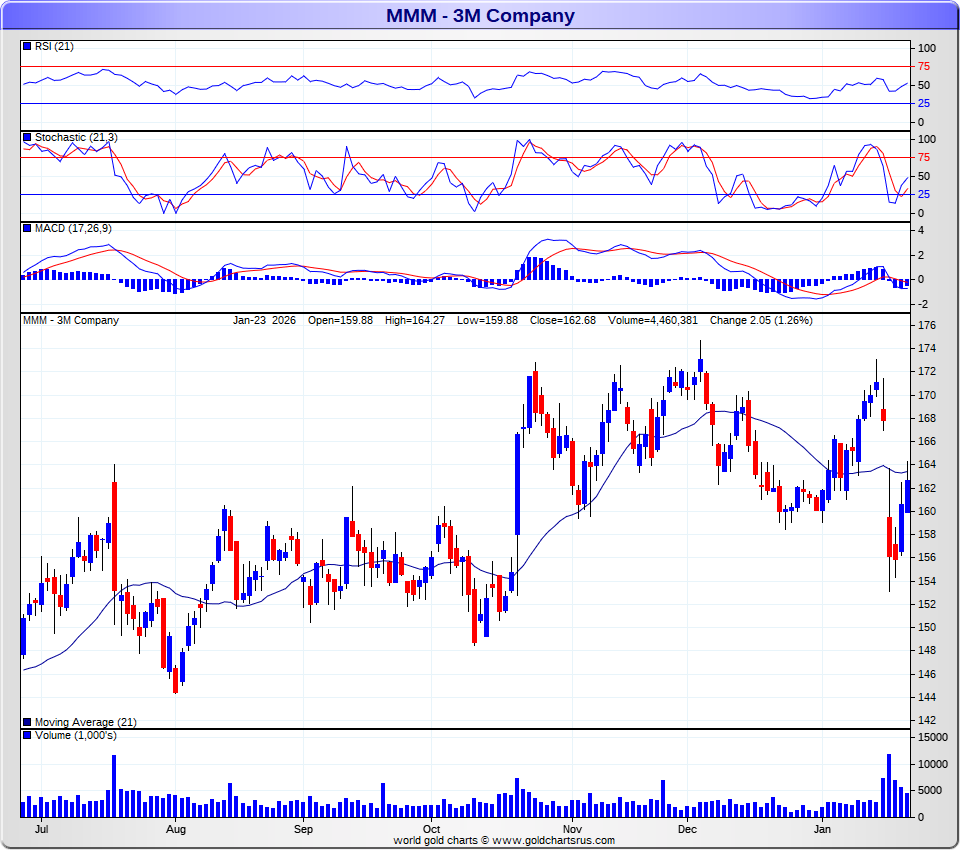Click the Jul month label on the x-axis
960x850 pixels.
[x=42, y=829]
